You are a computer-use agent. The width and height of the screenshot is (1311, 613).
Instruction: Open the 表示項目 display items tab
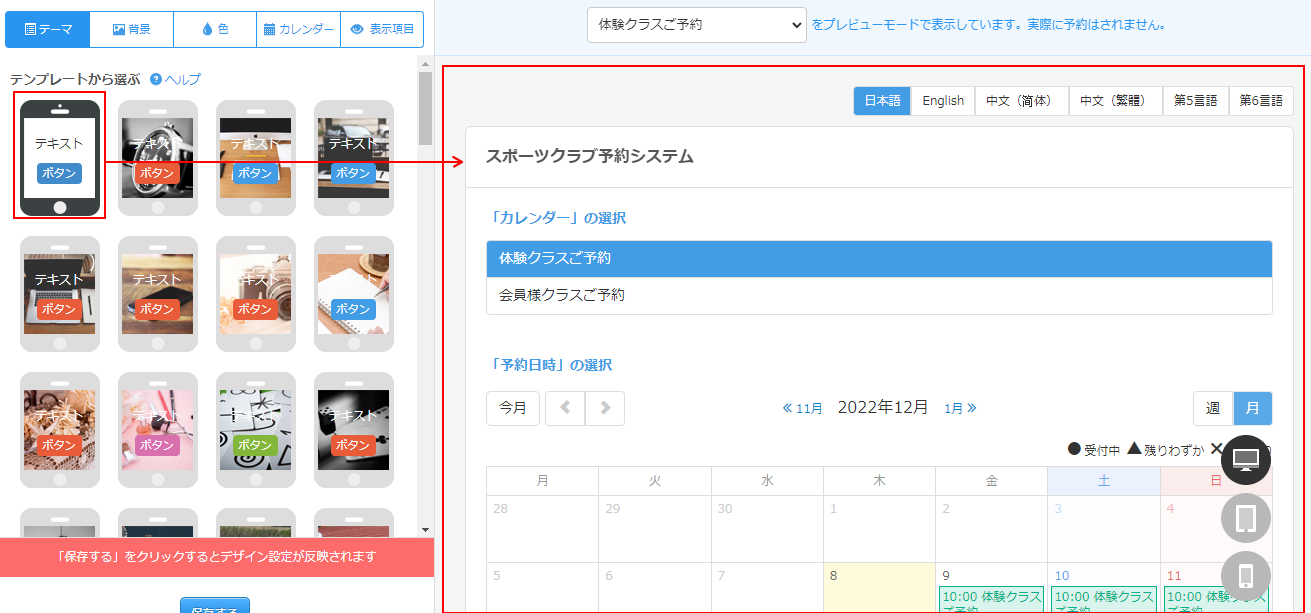click(382, 30)
